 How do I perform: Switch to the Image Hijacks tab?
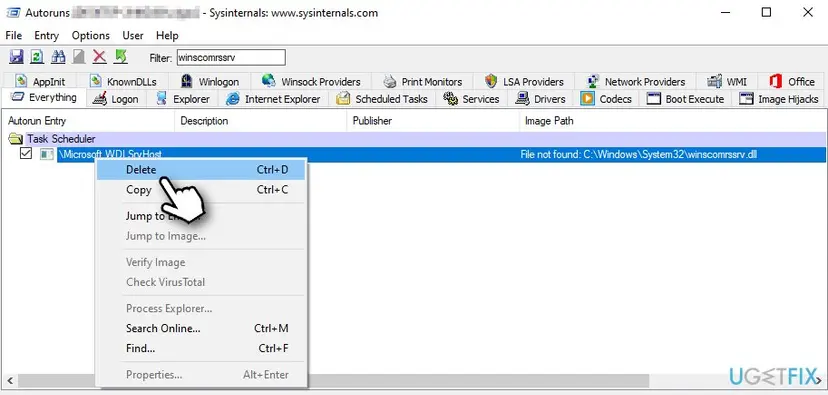pyautogui.click(x=779, y=99)
